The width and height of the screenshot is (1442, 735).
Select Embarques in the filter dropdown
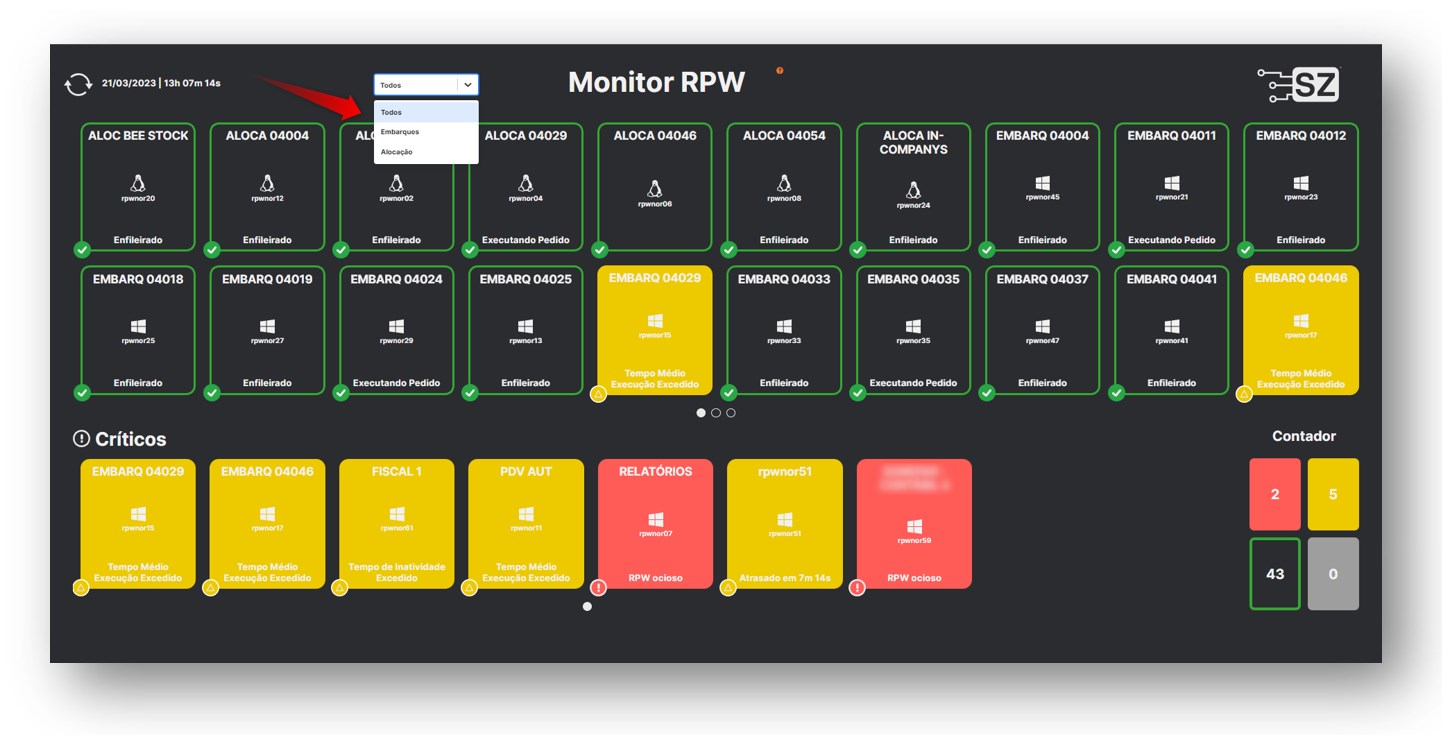[400, 132]
